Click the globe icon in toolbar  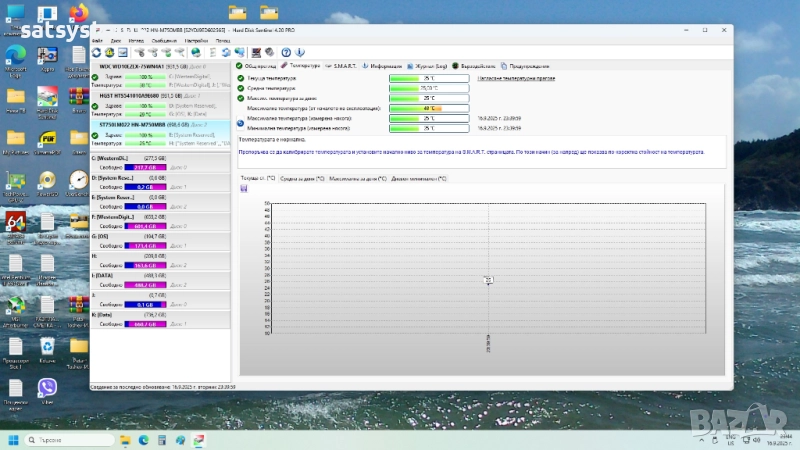pos(196,52)
